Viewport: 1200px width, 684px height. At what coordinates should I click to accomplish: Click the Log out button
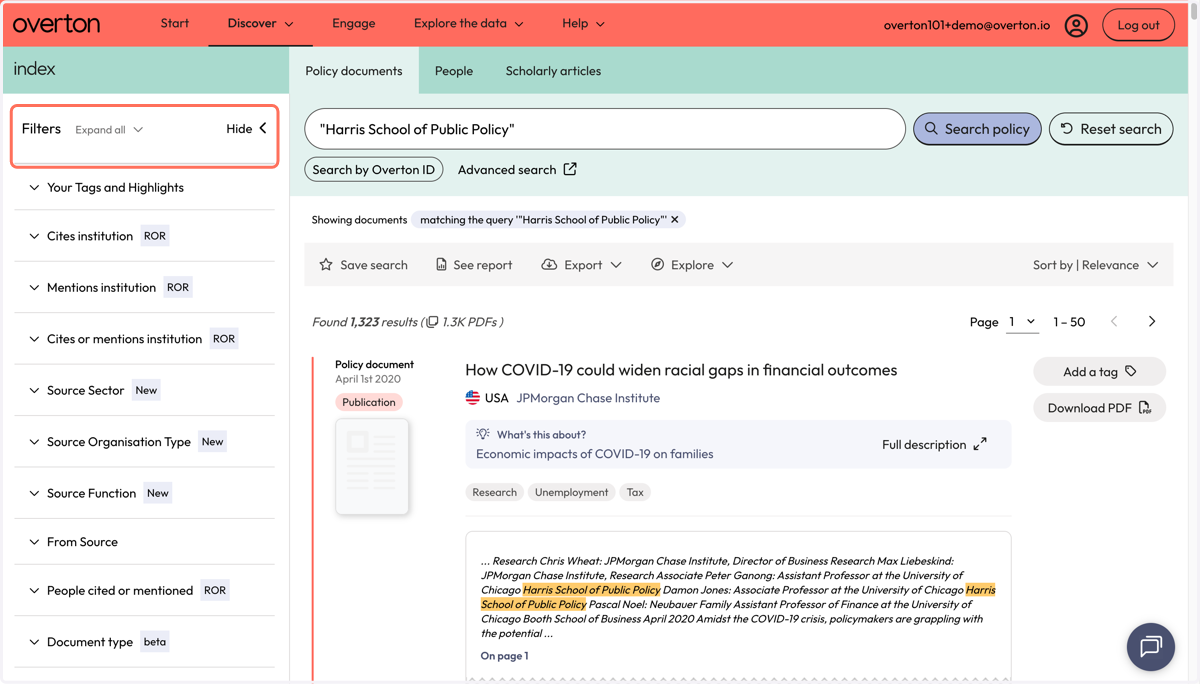[1138, 25]
